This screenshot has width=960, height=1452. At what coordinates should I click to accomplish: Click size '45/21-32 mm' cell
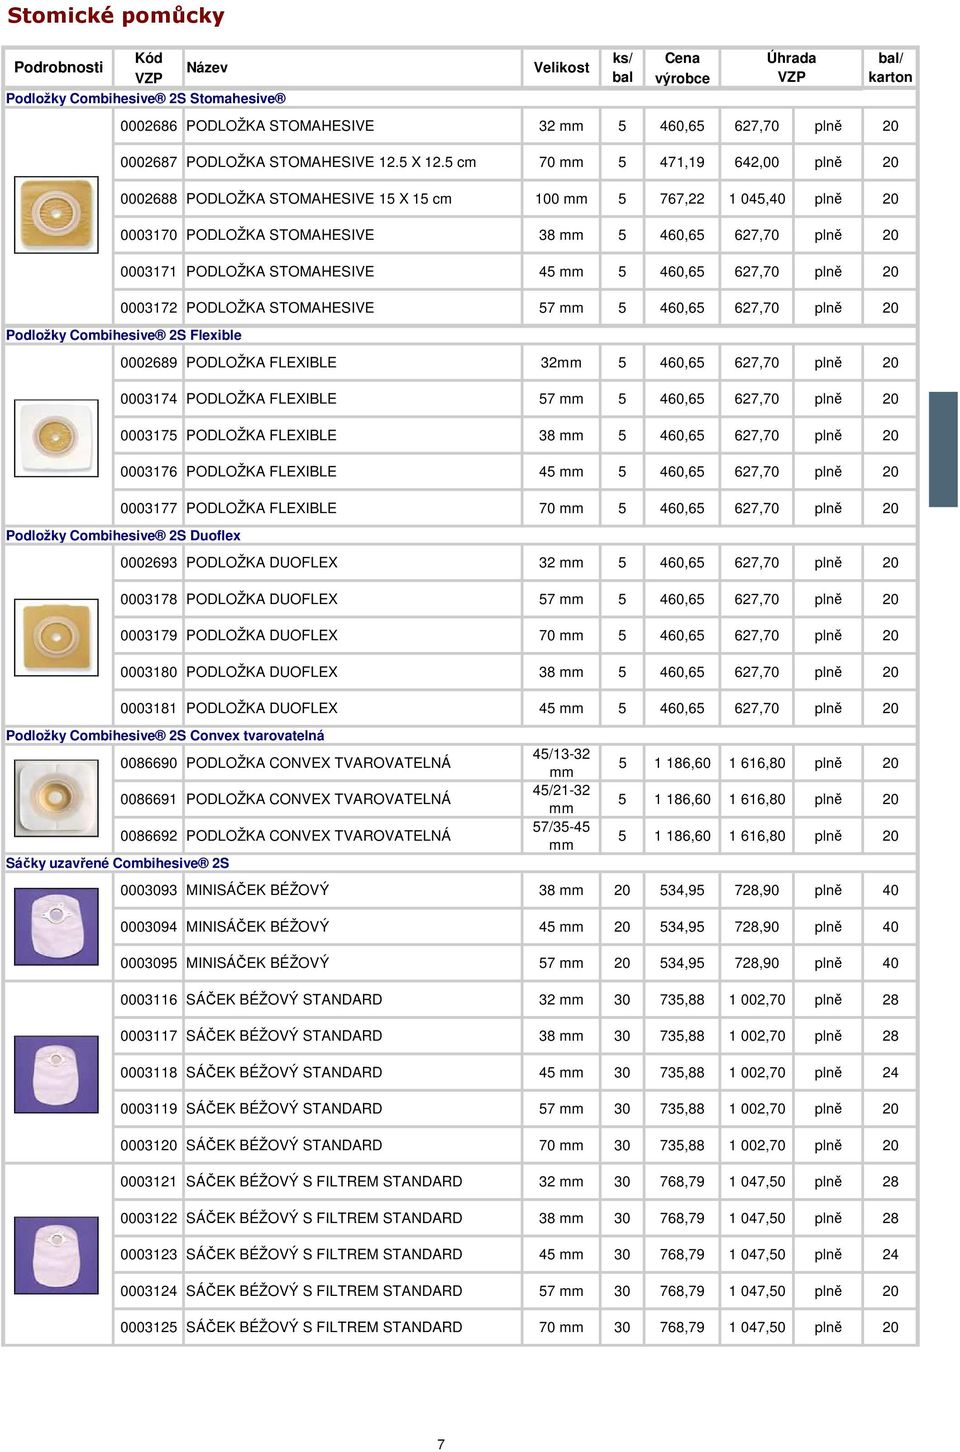point(561,799)
